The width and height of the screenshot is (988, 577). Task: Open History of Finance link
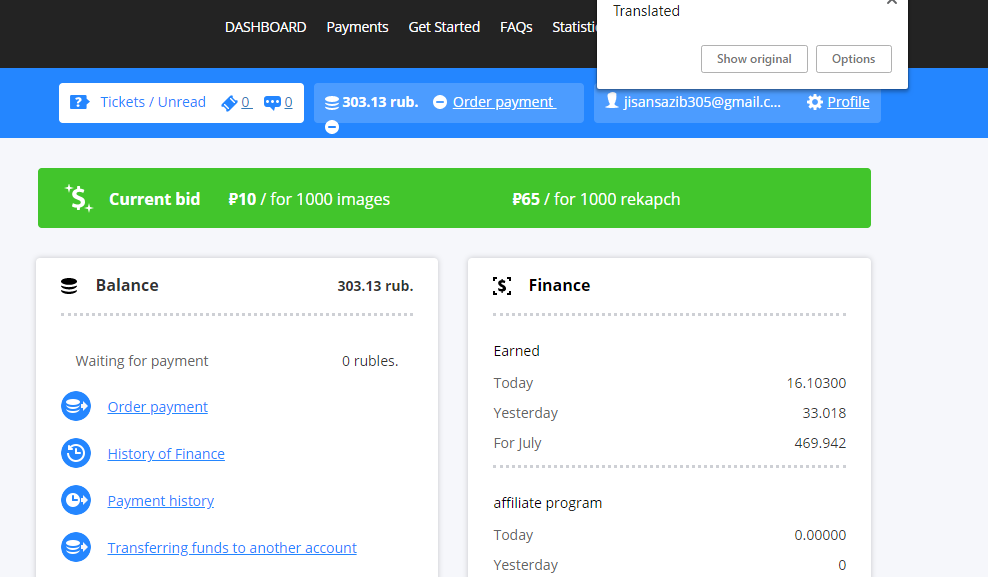166,454
